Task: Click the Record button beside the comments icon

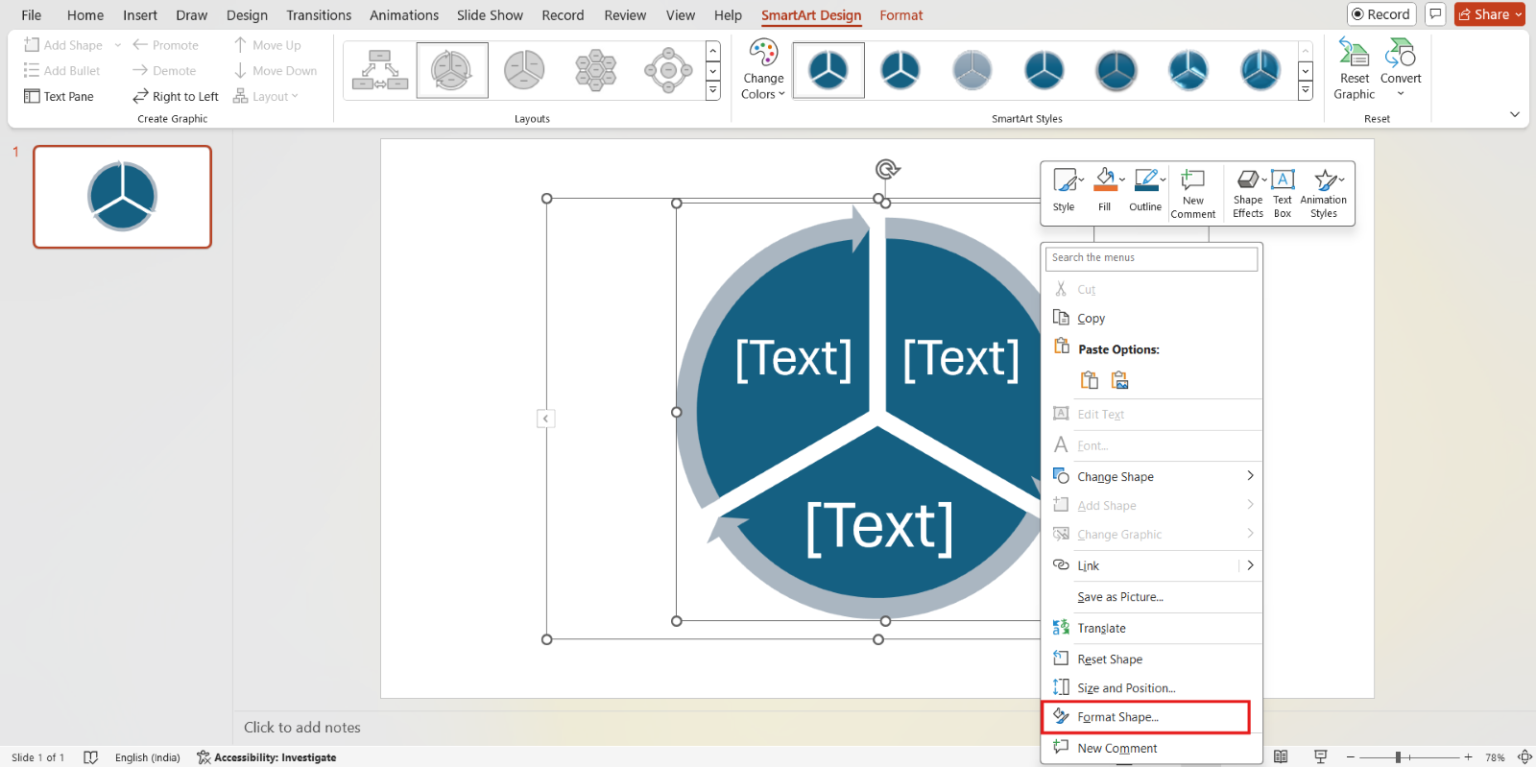Action: pyautogui.click(x=1380, y=15)
